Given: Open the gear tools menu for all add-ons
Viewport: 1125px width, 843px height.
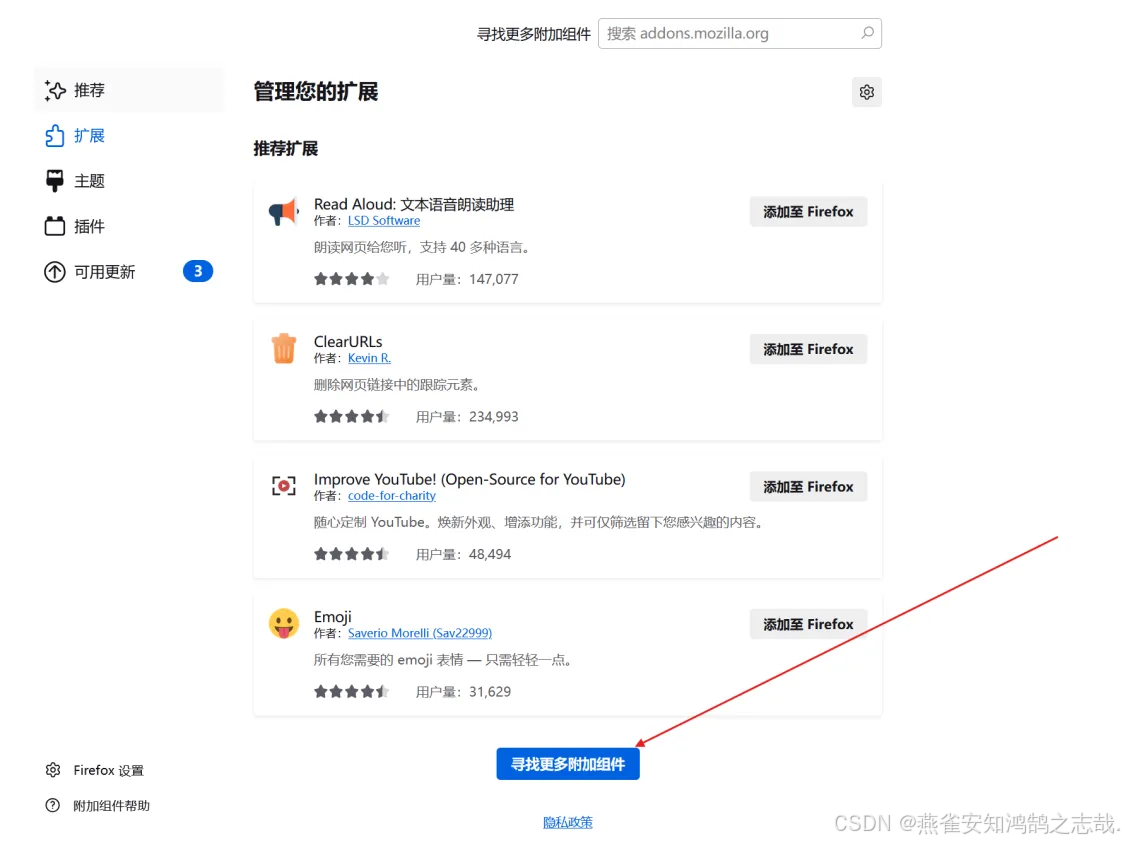Looking at the screenshot, I should [867, 92].
